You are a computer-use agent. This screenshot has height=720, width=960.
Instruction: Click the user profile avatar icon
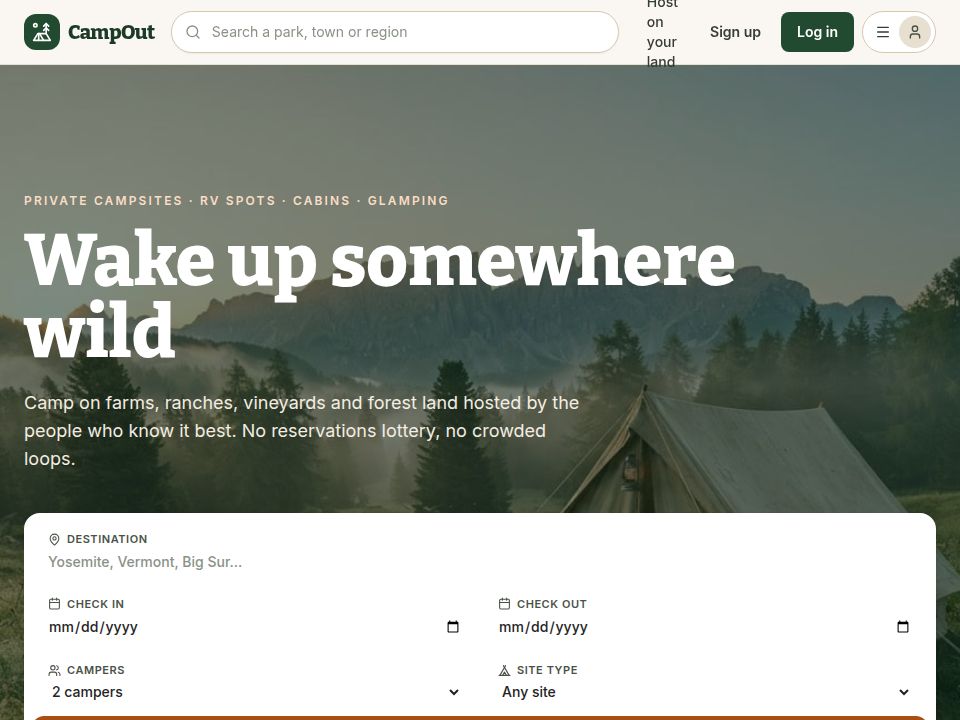point(915,32)
